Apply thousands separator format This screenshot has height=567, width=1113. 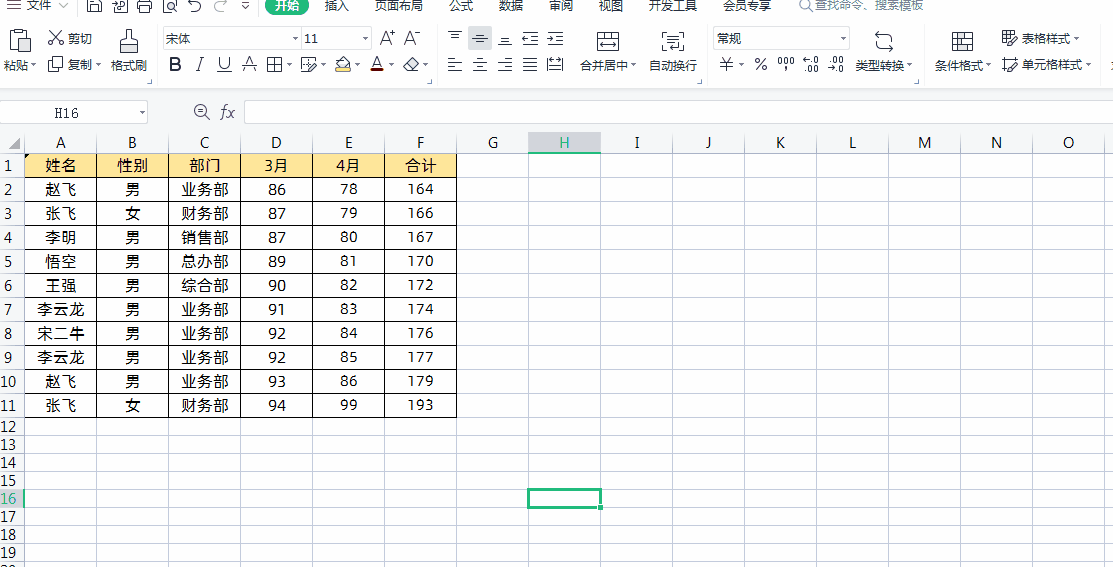pos(786,65)
